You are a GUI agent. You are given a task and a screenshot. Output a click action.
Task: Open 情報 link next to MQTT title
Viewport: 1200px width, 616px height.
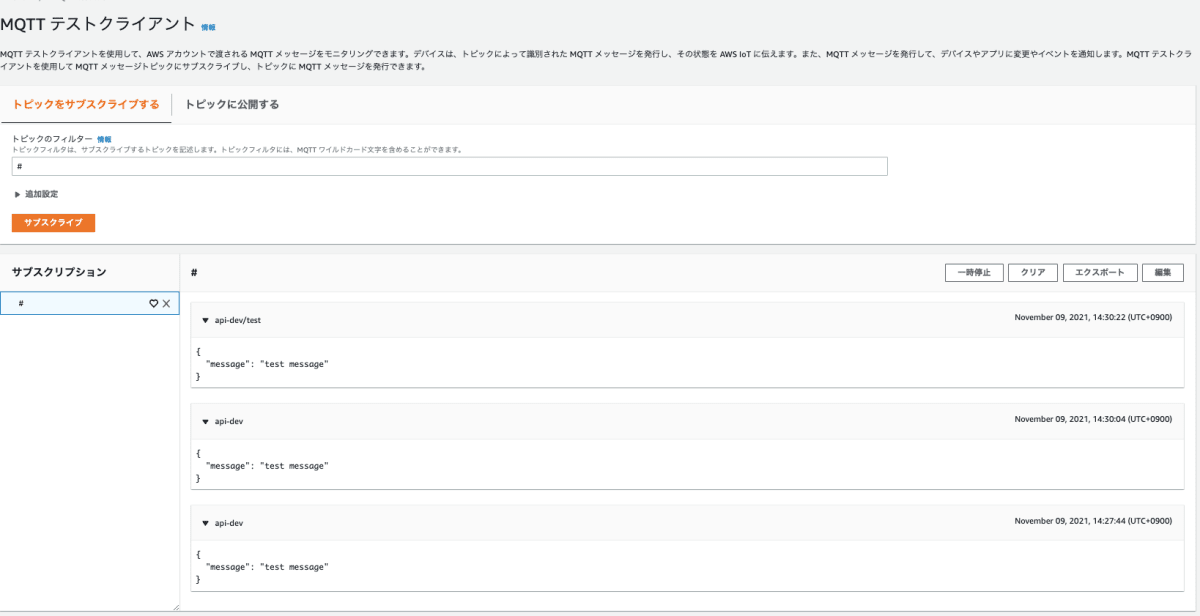(208, 27)
